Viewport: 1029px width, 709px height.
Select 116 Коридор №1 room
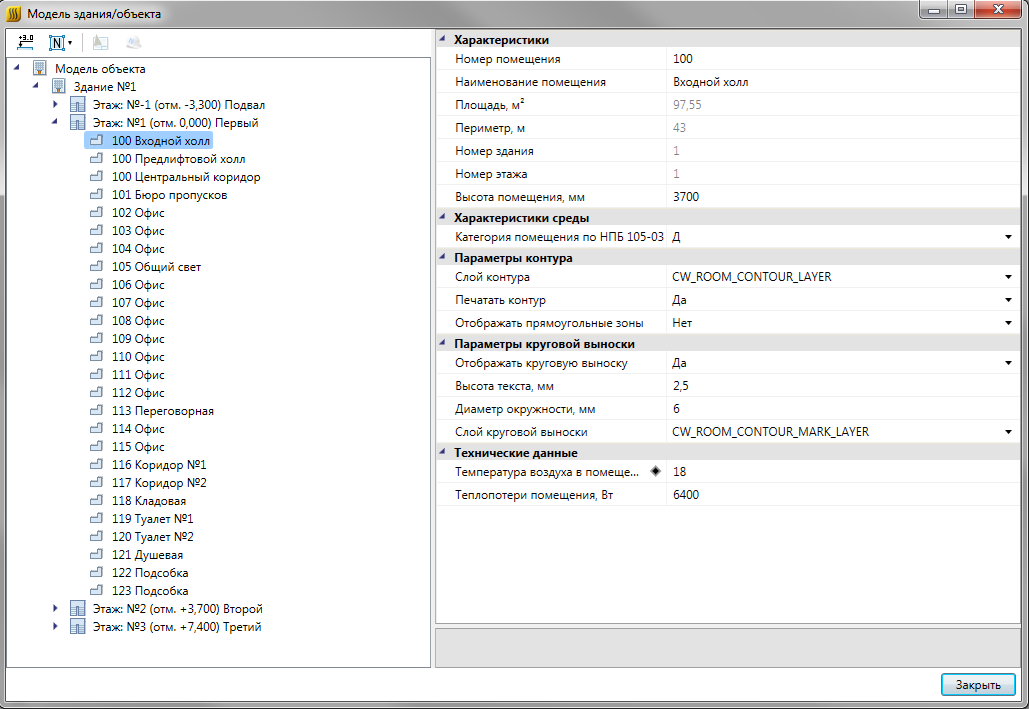tap(159, 464)
